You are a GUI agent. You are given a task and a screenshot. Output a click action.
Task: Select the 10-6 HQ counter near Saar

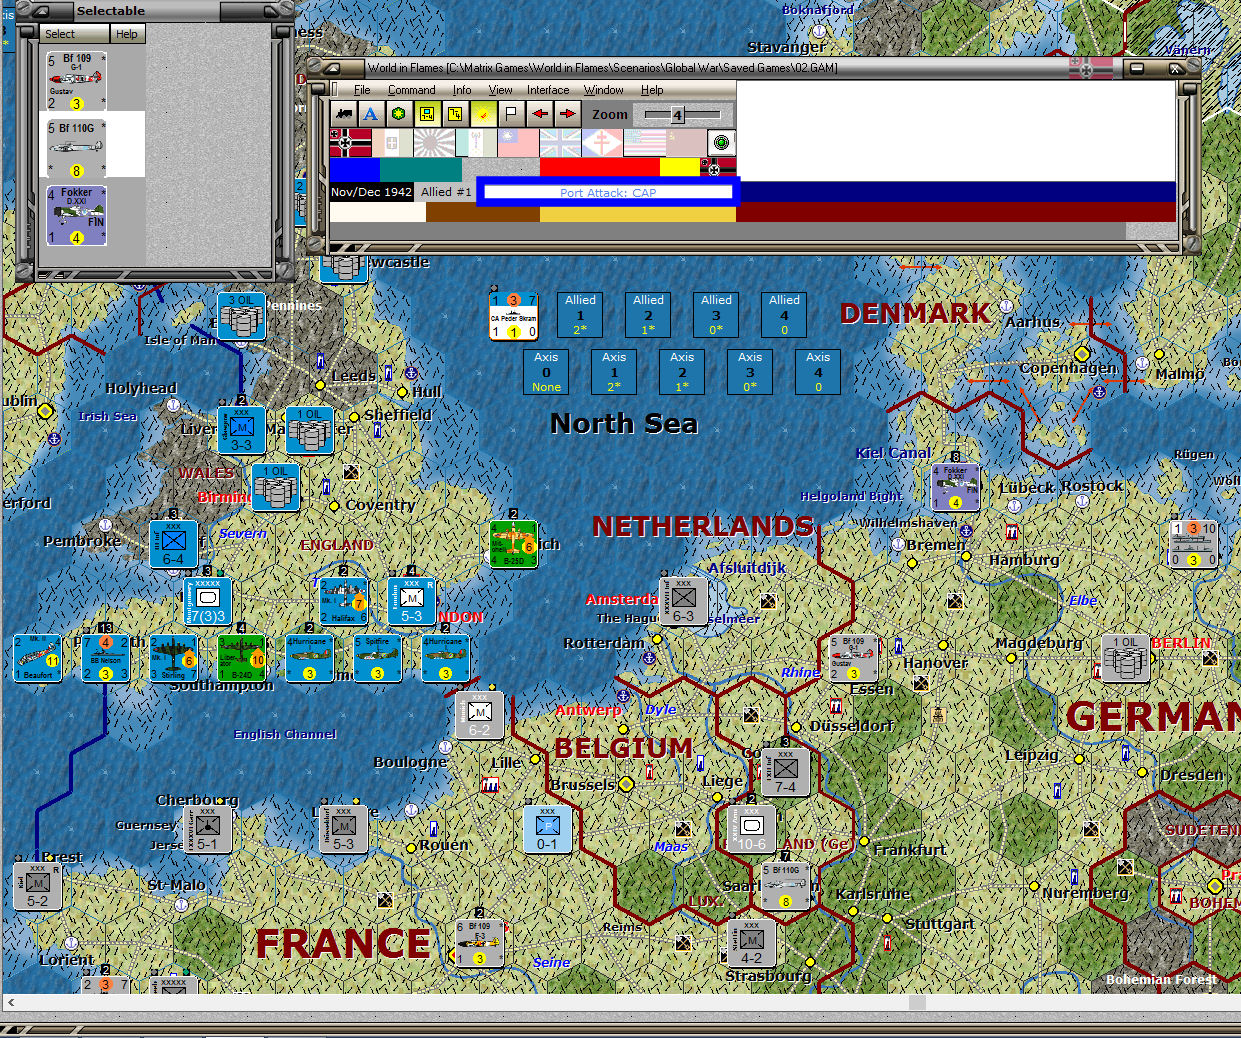(x=752, y=829)
